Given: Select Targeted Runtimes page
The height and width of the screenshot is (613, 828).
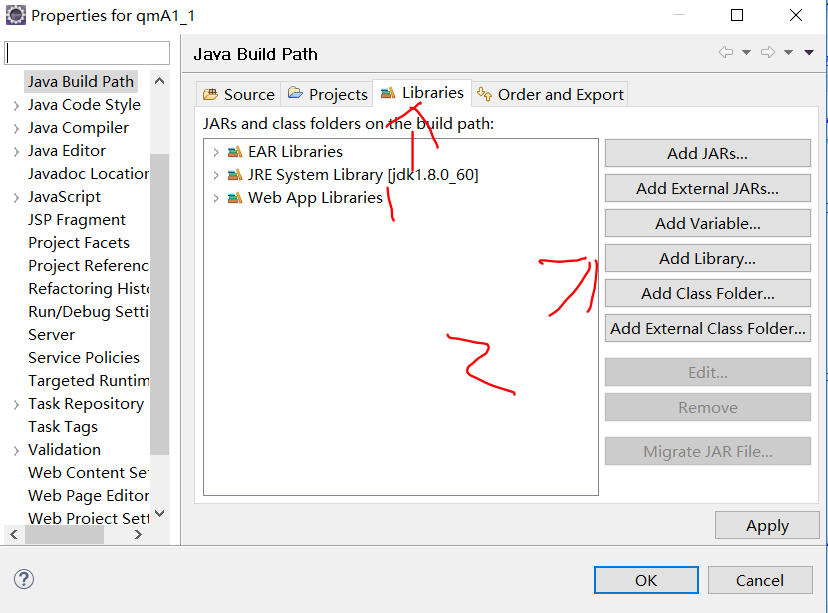Looking at the screenshot, I should click(x=88, y=380).
